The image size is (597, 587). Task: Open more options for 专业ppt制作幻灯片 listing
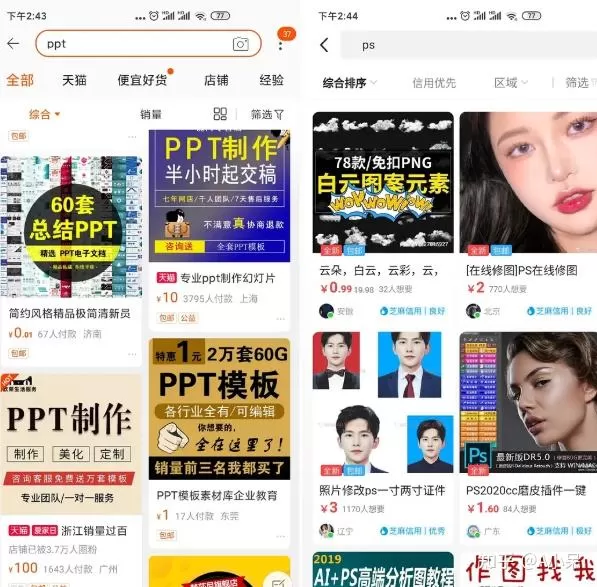(281, 319)
